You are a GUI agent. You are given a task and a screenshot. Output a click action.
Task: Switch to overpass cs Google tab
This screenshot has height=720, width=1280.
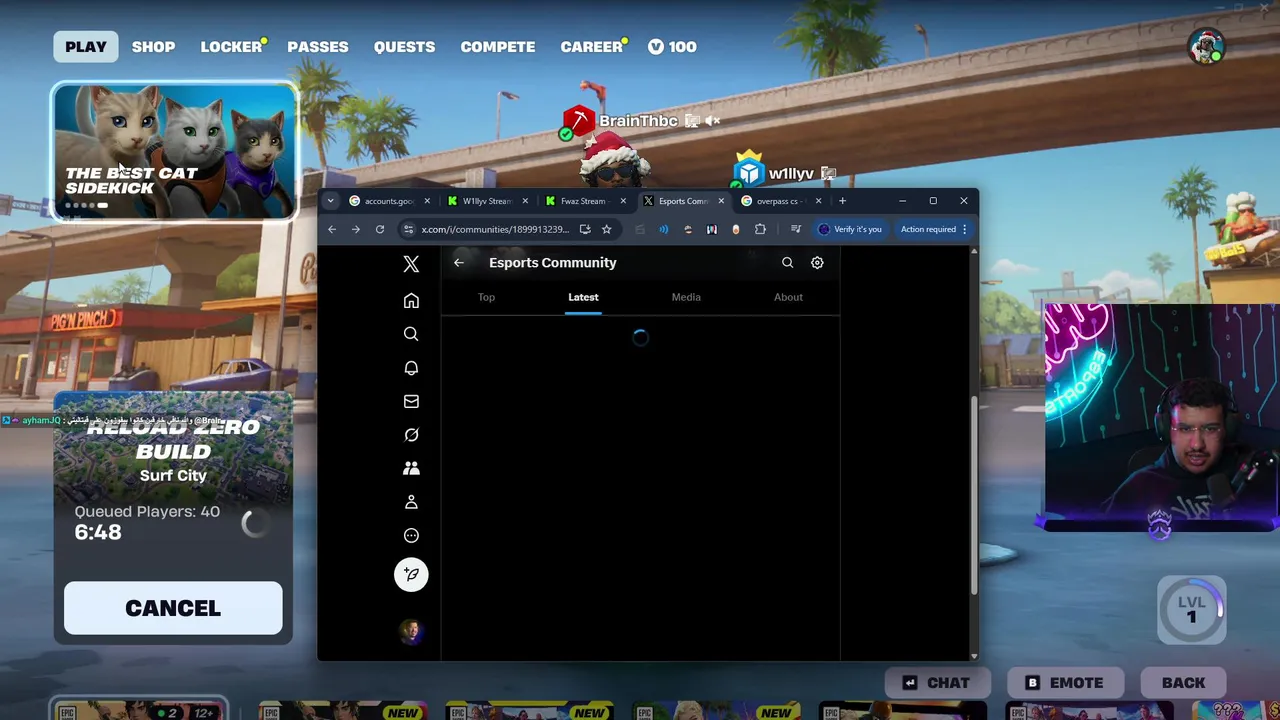pos(782,201)
